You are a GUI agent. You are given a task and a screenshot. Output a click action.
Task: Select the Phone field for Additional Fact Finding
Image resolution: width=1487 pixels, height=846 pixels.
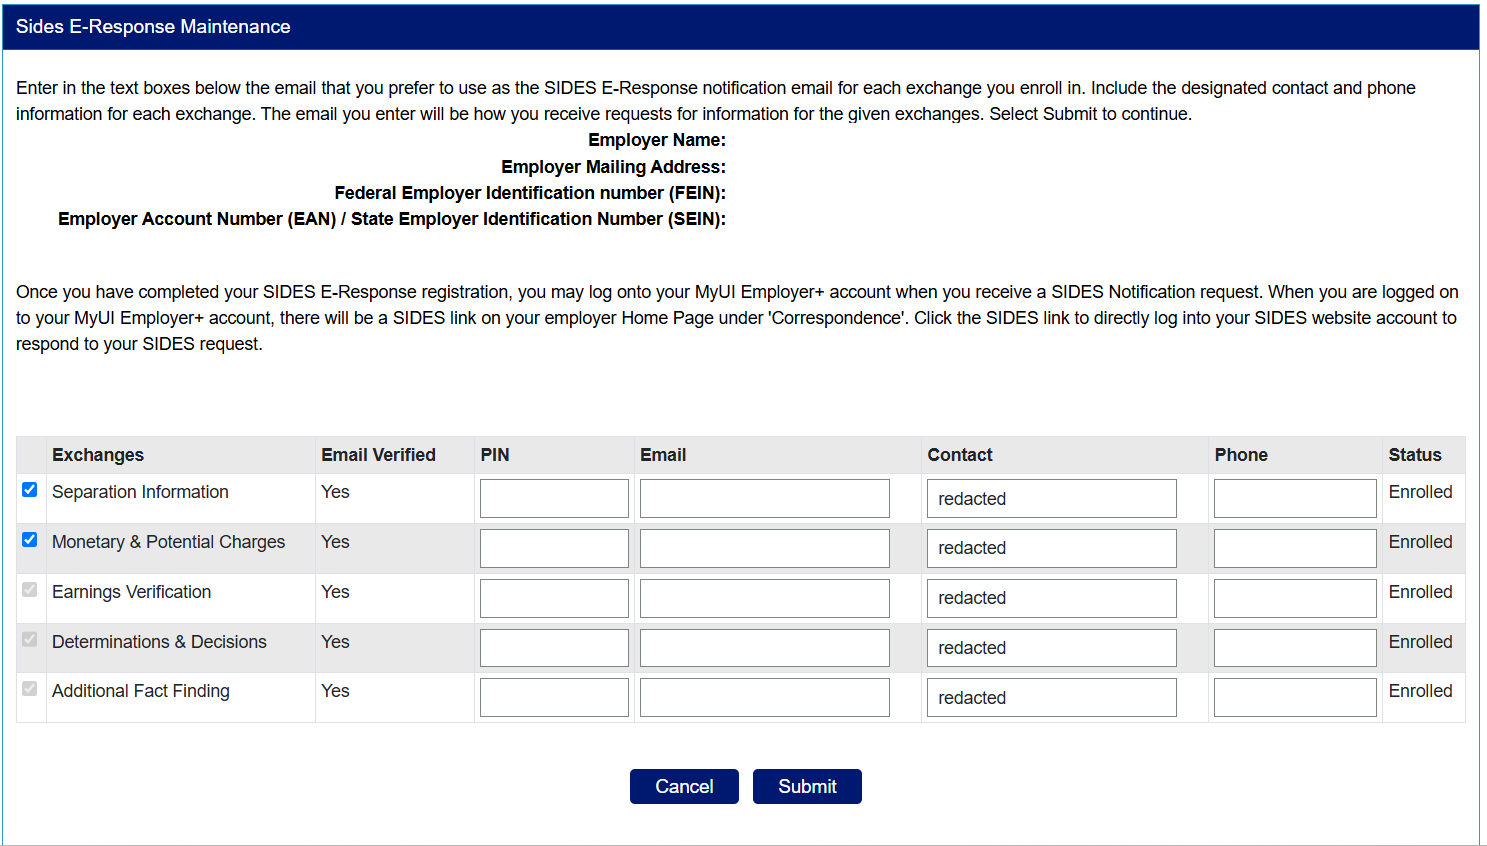[x=1294, y=697]
